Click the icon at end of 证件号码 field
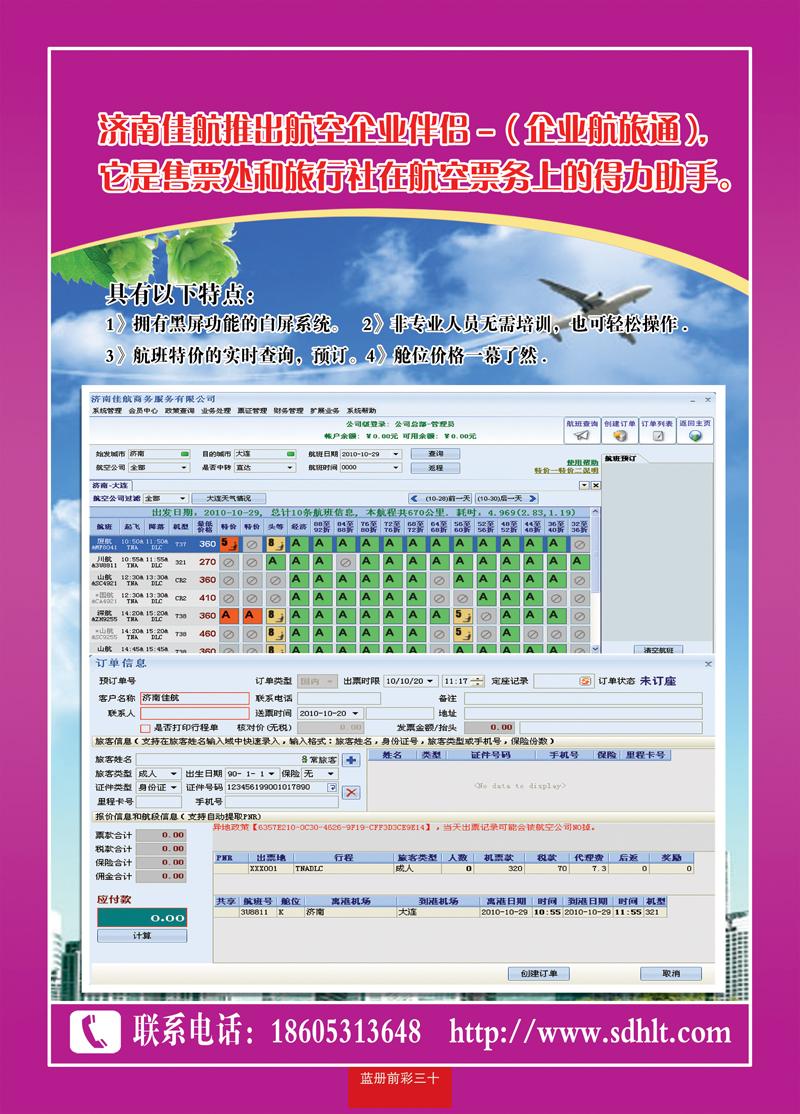 332,787
